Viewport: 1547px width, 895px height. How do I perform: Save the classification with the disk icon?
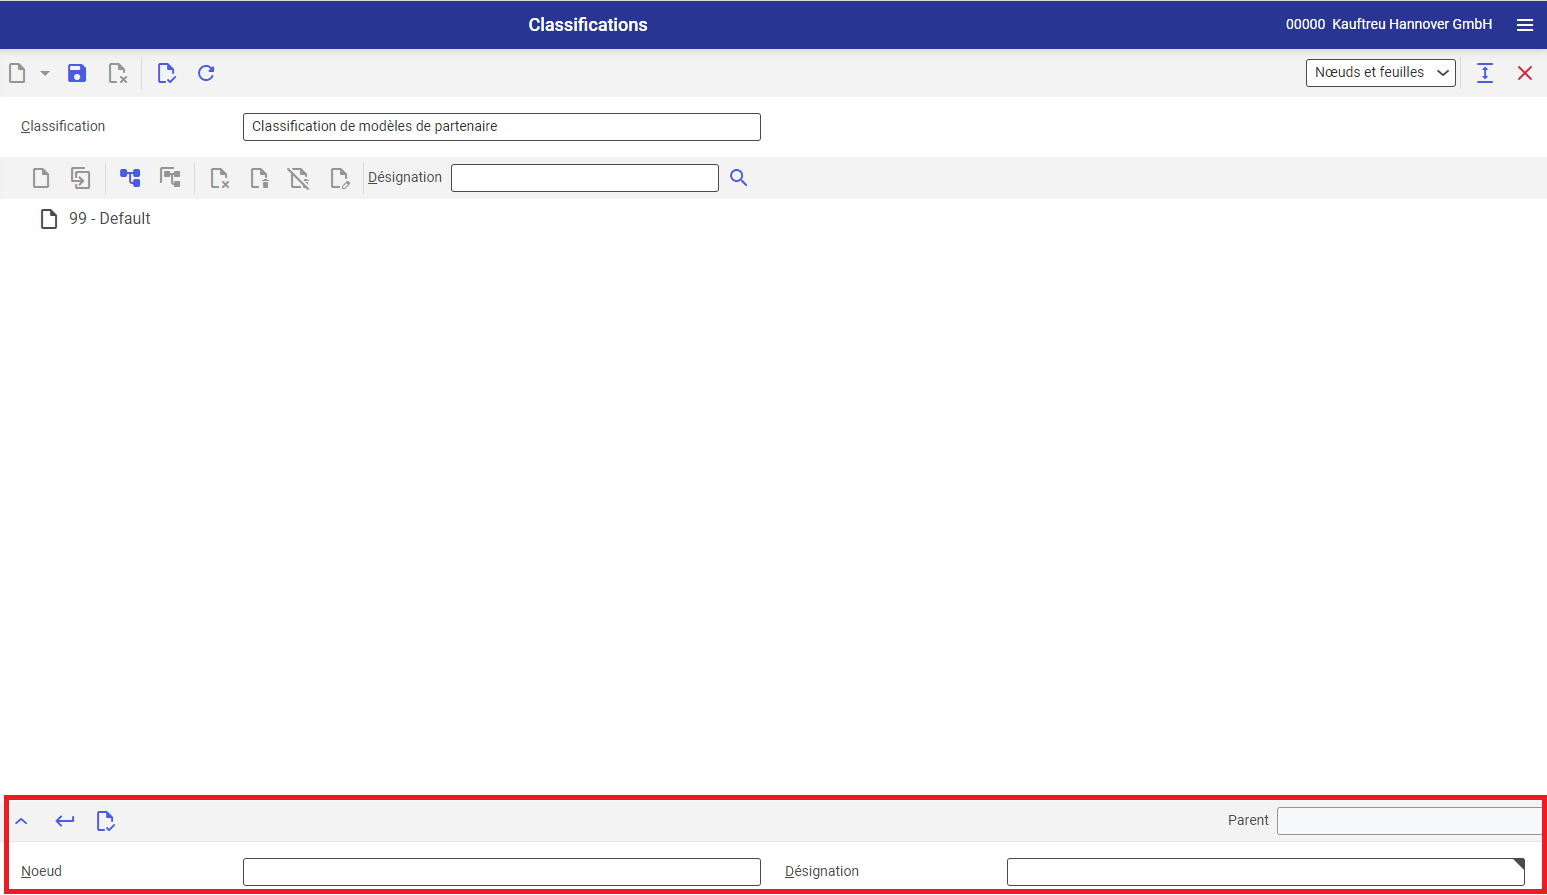[x=77, y=73]
